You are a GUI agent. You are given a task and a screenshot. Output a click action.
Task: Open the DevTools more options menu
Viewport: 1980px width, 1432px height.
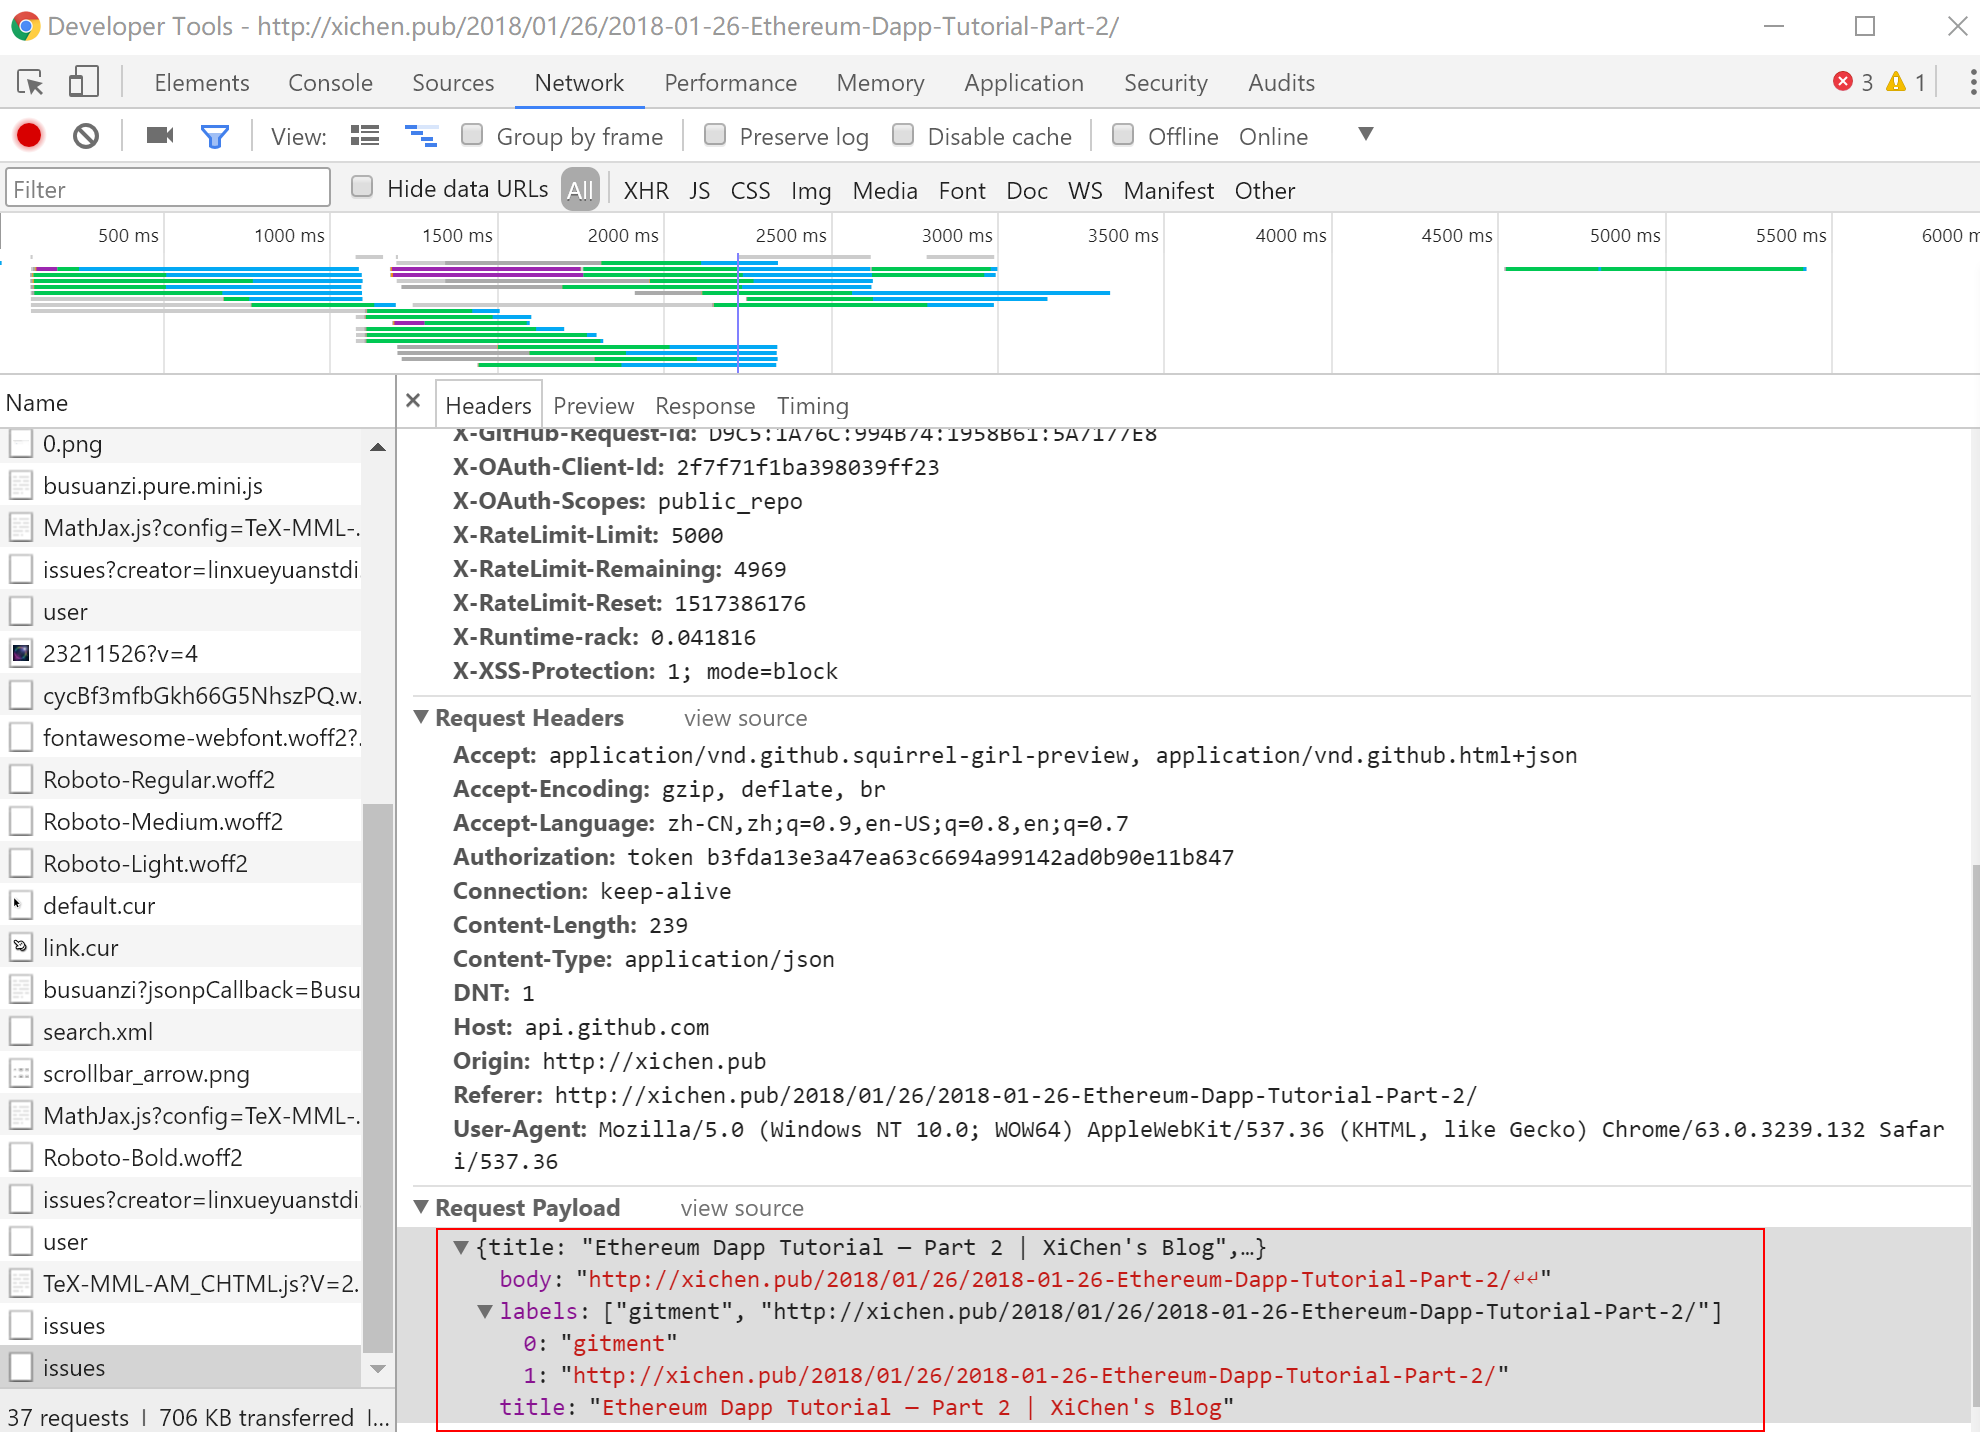tap(1972, 82)
